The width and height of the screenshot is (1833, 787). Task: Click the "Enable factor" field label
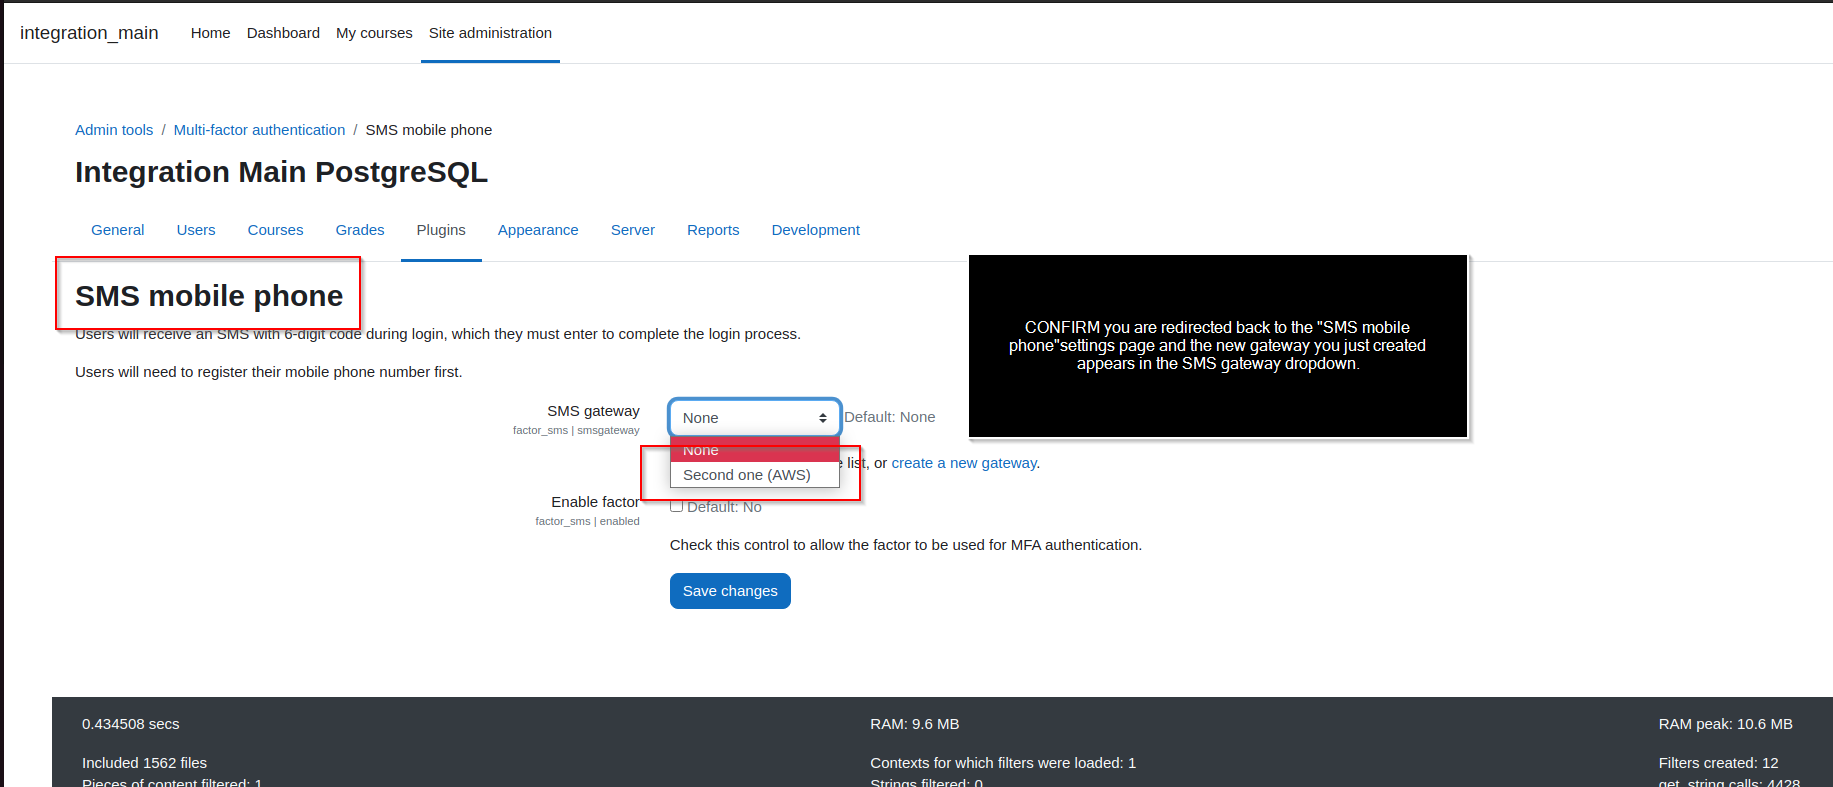pyautogui.click(x=595, y=502)
